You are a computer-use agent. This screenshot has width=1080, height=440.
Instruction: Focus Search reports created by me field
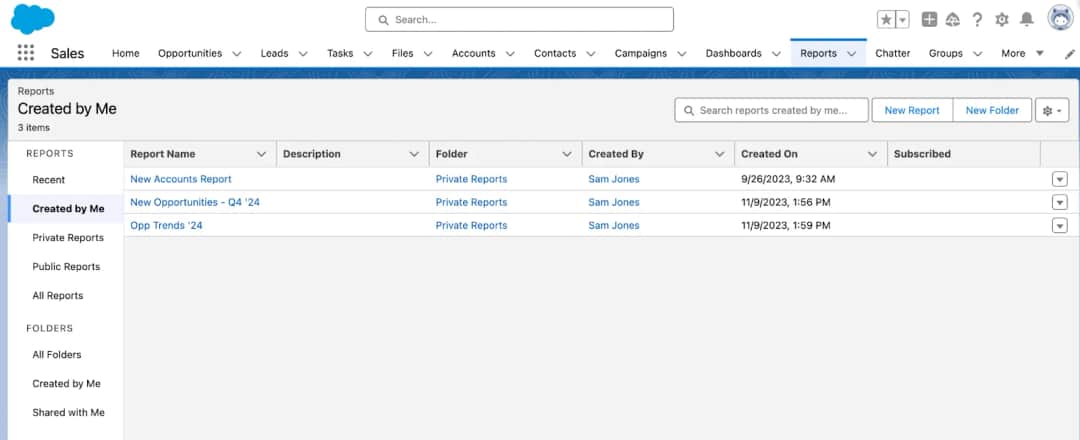click(x=771, y=110)
